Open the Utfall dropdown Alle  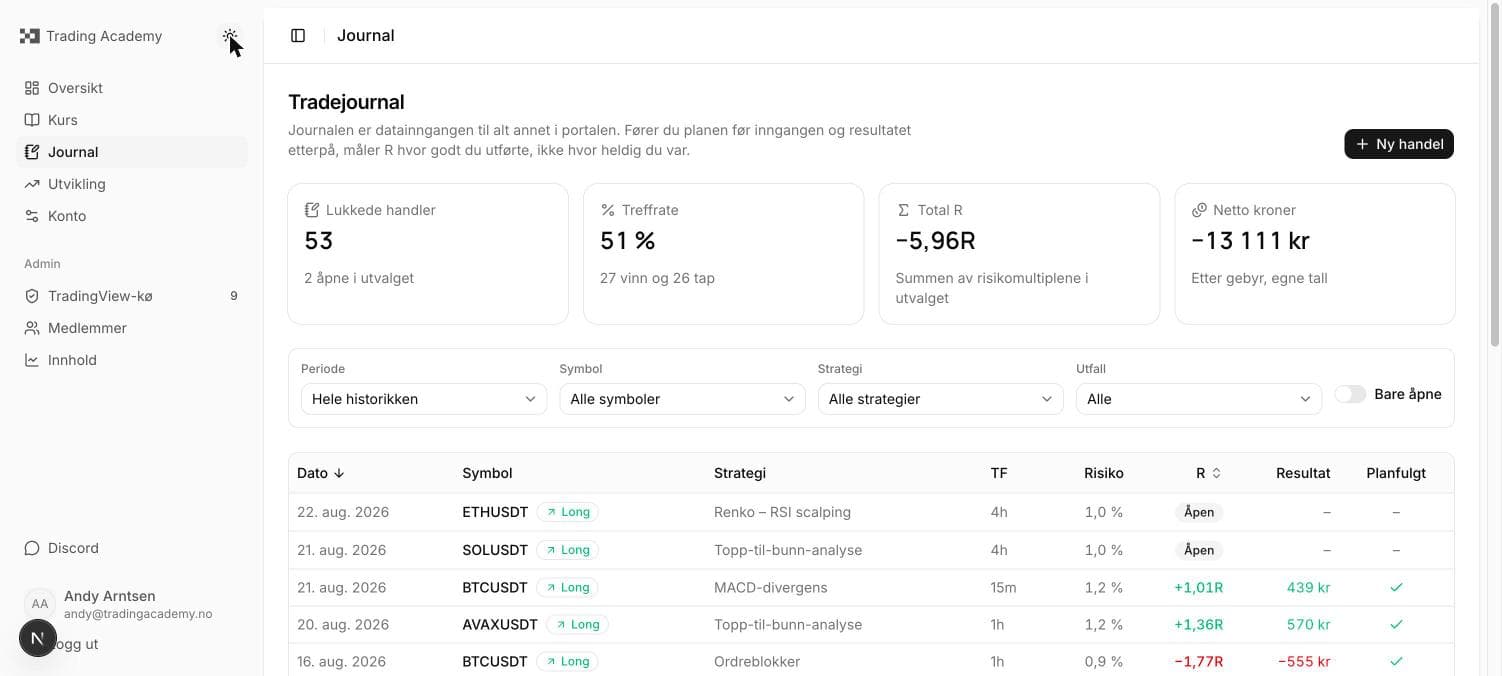click(x=1199, y=399)
